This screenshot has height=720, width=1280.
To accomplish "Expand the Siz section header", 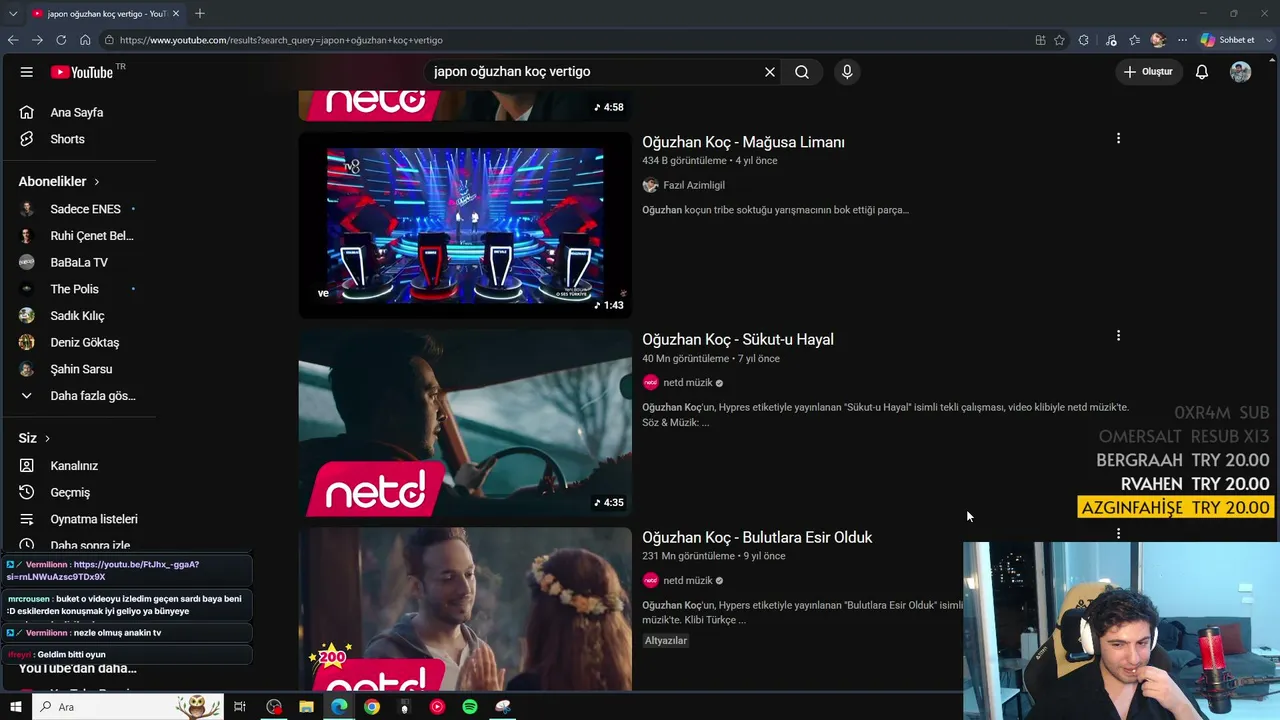I will 34,438.
